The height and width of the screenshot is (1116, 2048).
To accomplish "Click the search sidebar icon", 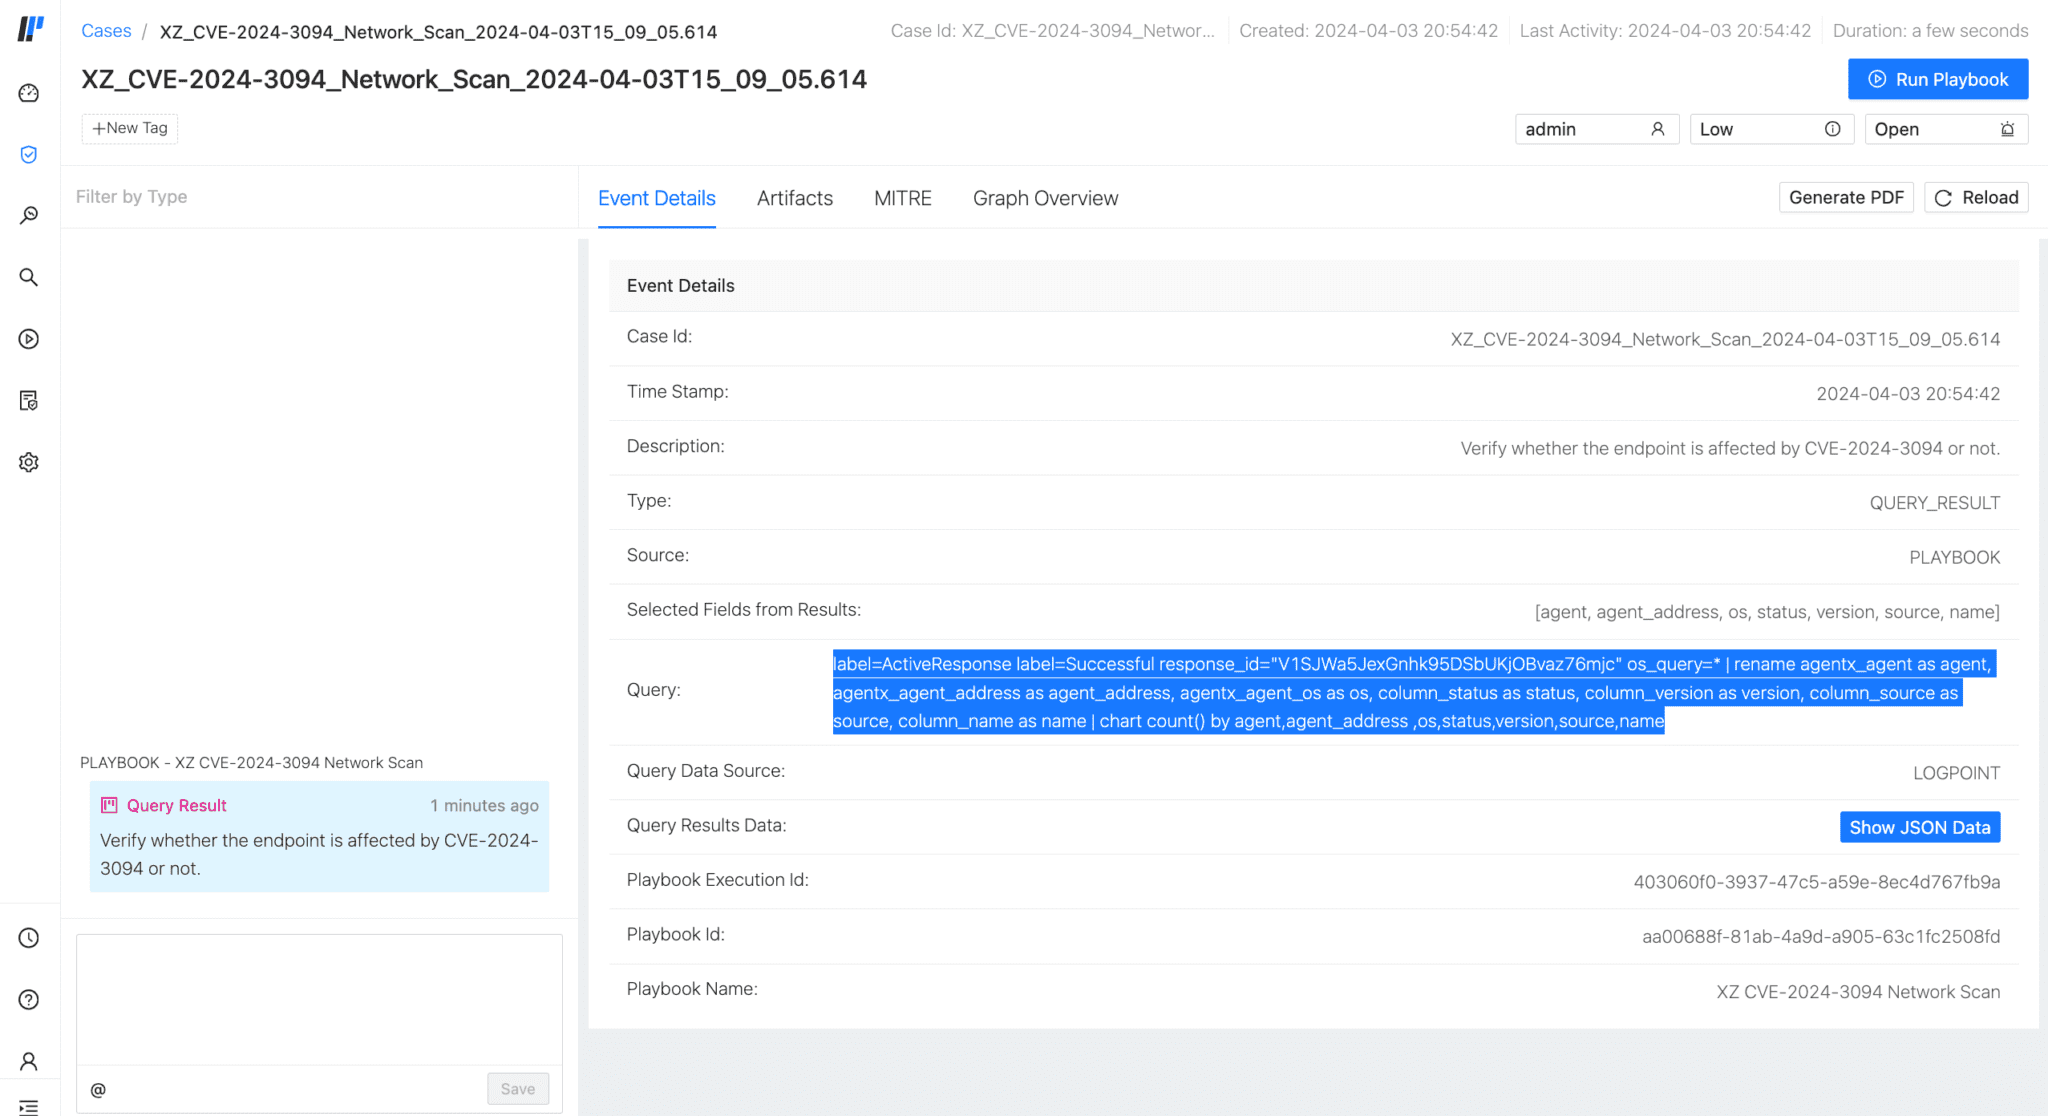I will click(x=29, y=277).
